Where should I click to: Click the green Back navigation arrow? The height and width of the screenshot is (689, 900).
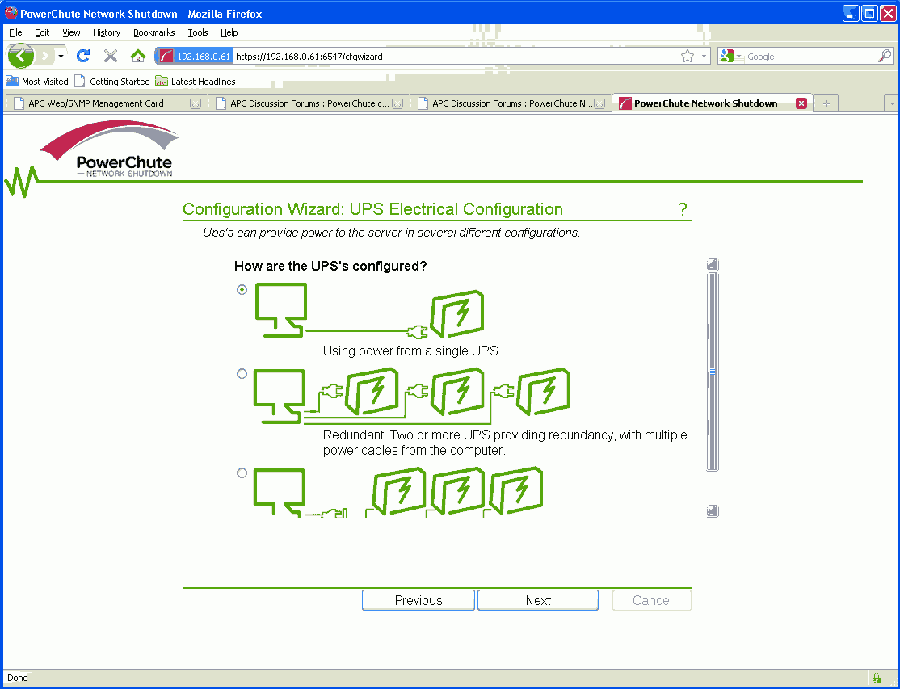coord(20,56)
